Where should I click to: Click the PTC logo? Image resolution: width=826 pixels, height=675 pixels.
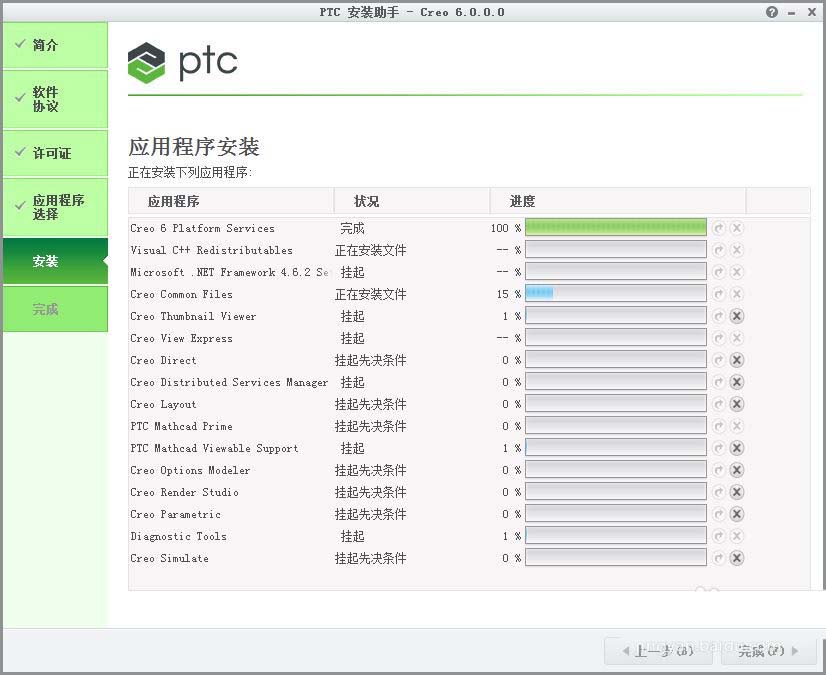coord(182,63)
